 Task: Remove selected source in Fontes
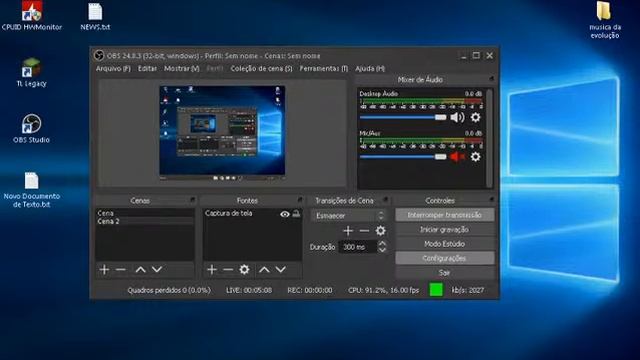pyautogui.click(x=228, y=269)
